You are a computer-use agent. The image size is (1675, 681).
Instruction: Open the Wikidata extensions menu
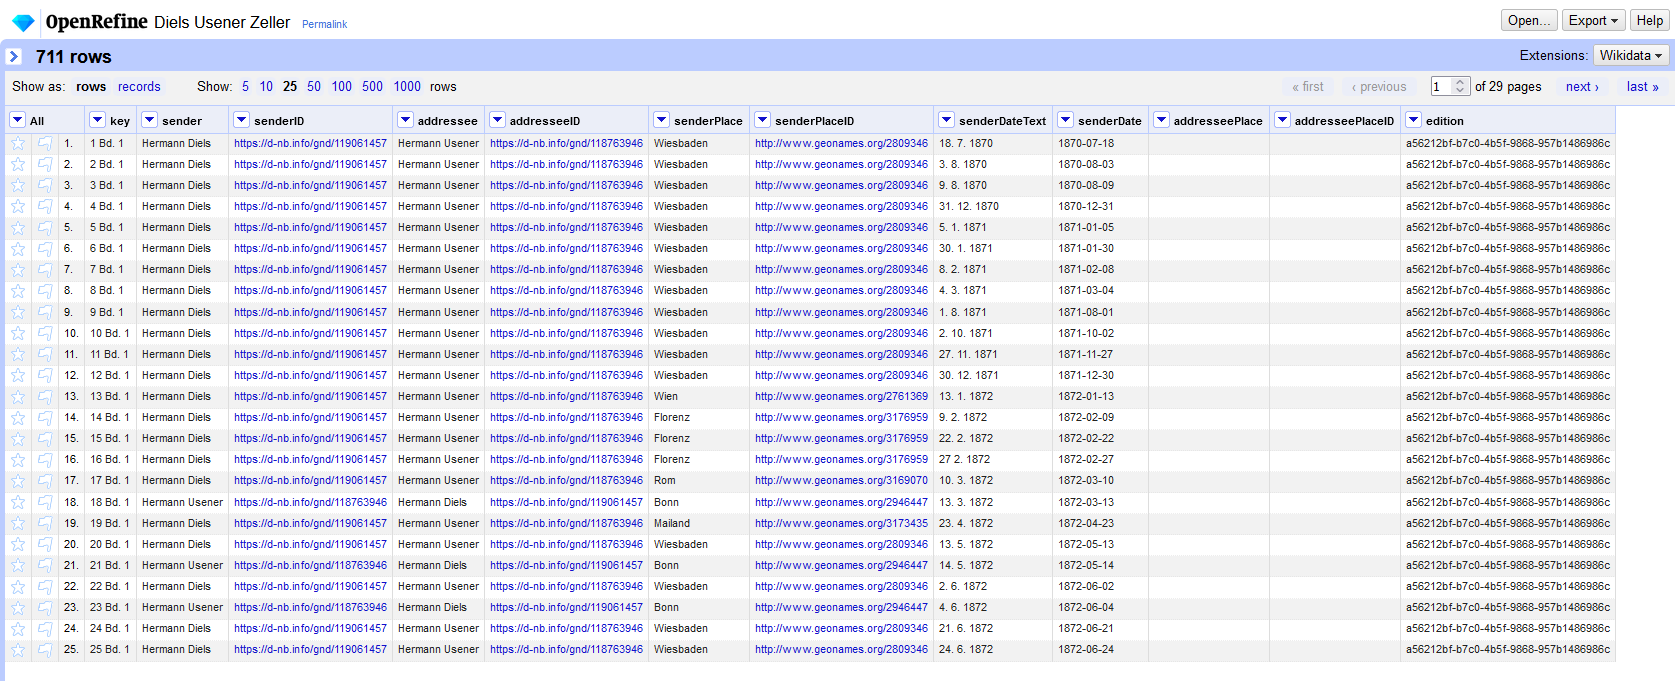[x=1631, y=55]
